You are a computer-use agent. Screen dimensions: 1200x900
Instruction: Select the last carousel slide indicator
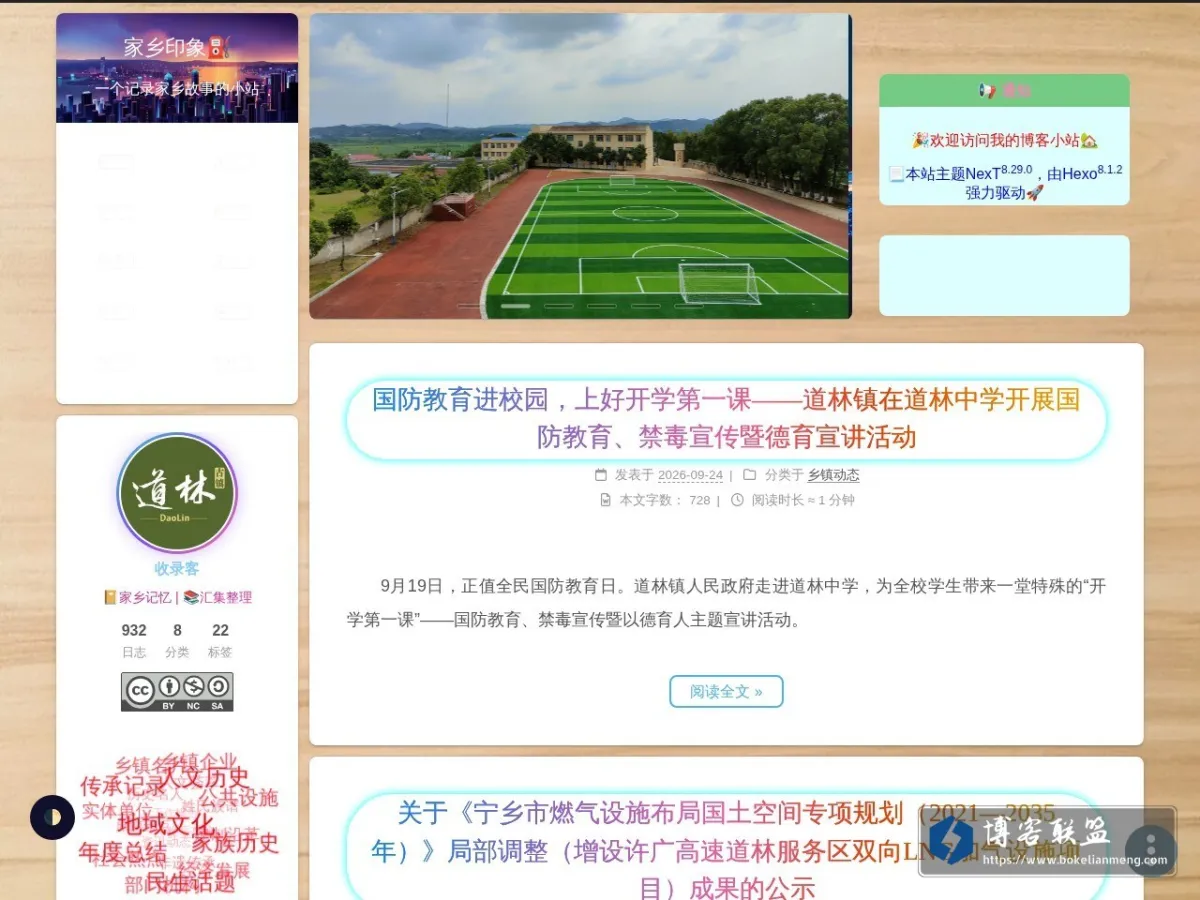[x=689, y=306]
